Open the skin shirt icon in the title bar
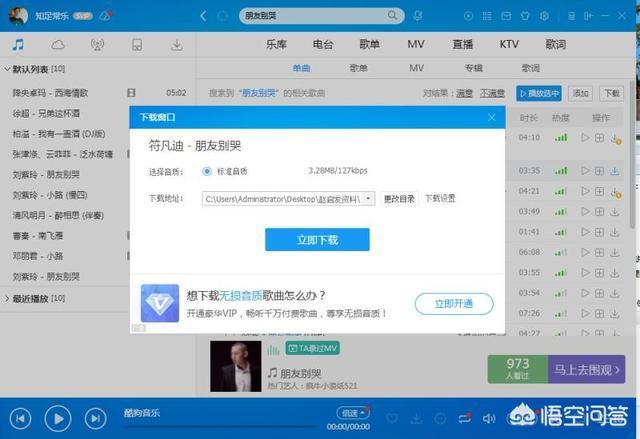 tap(525, 16)
